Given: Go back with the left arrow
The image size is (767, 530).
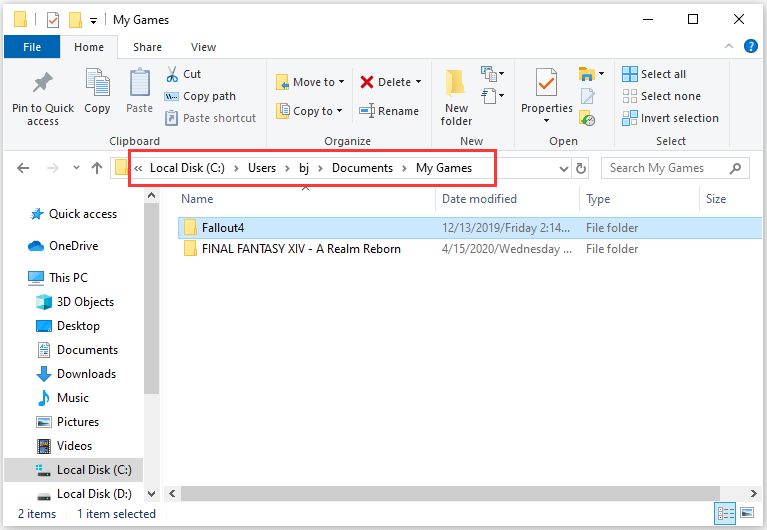Looking at the screenshot, I should (23, 168).
